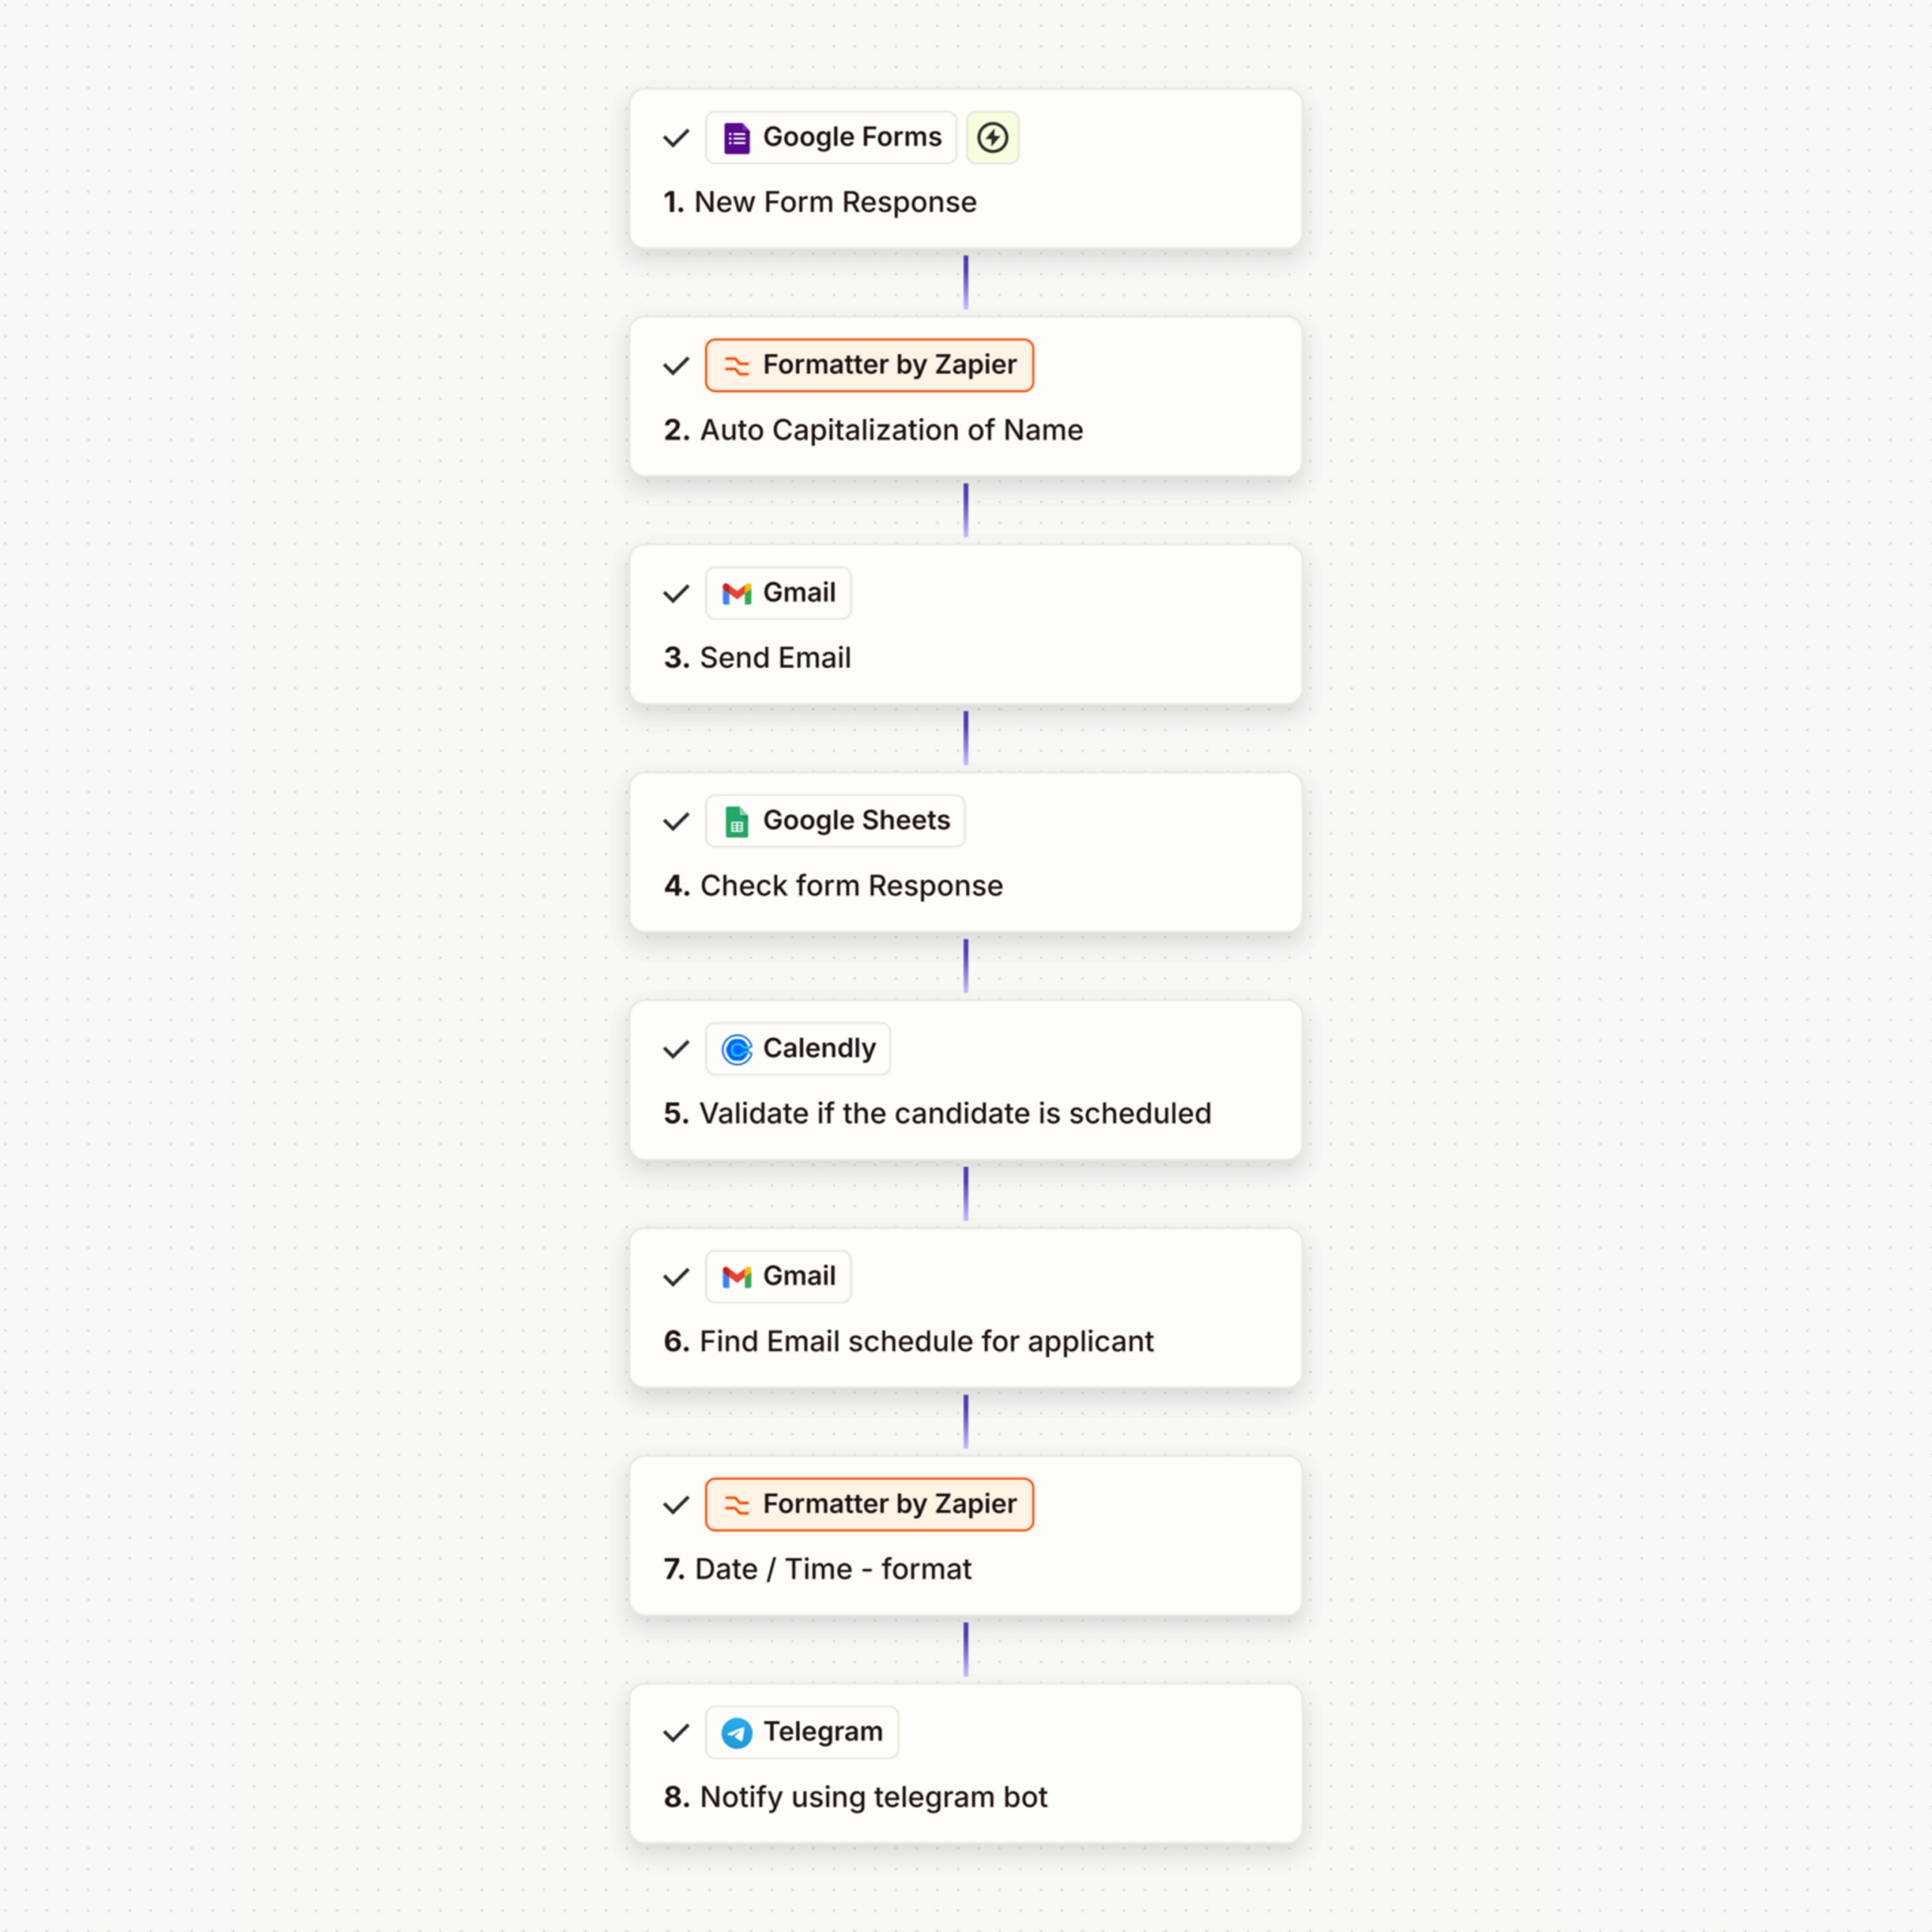This screenshot has height=1932, width=1932.
Task: Click the checkmark on the Calendly step
Action: [676, 1050]
